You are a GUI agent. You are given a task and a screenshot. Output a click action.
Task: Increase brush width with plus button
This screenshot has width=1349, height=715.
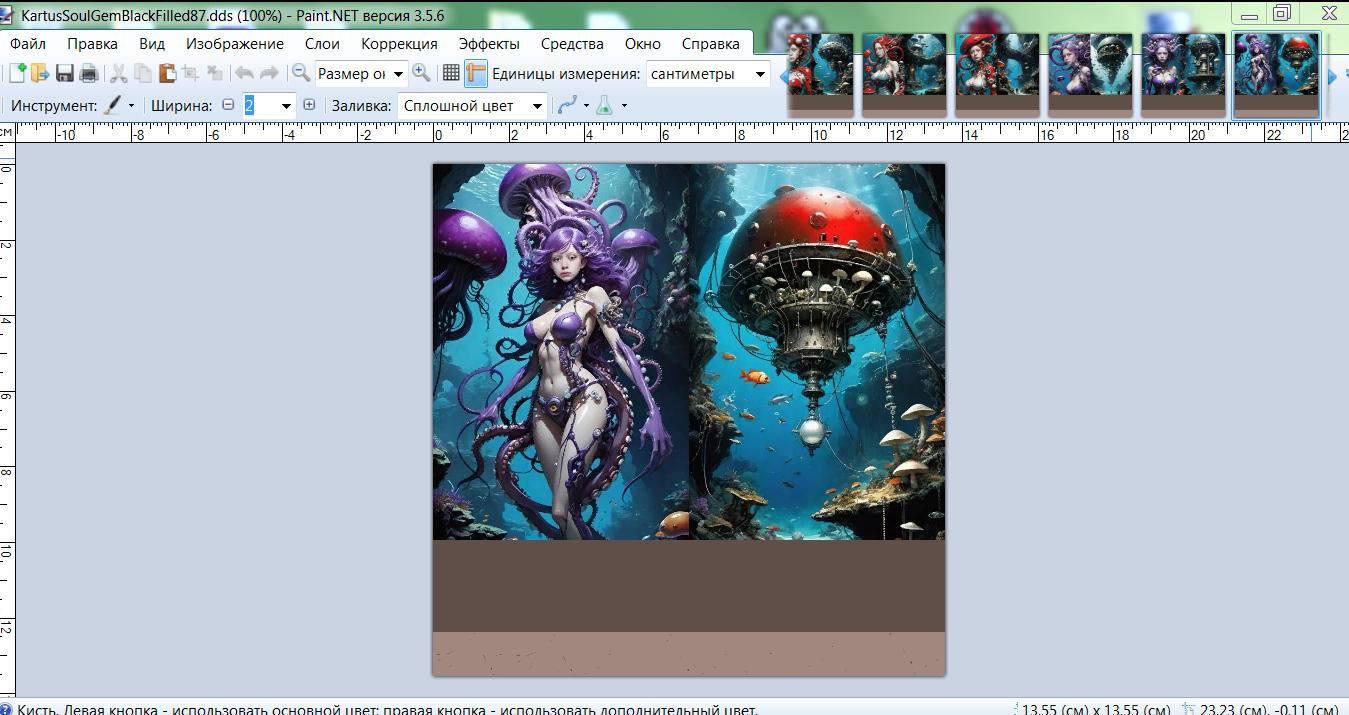click(x=309, y=105)
